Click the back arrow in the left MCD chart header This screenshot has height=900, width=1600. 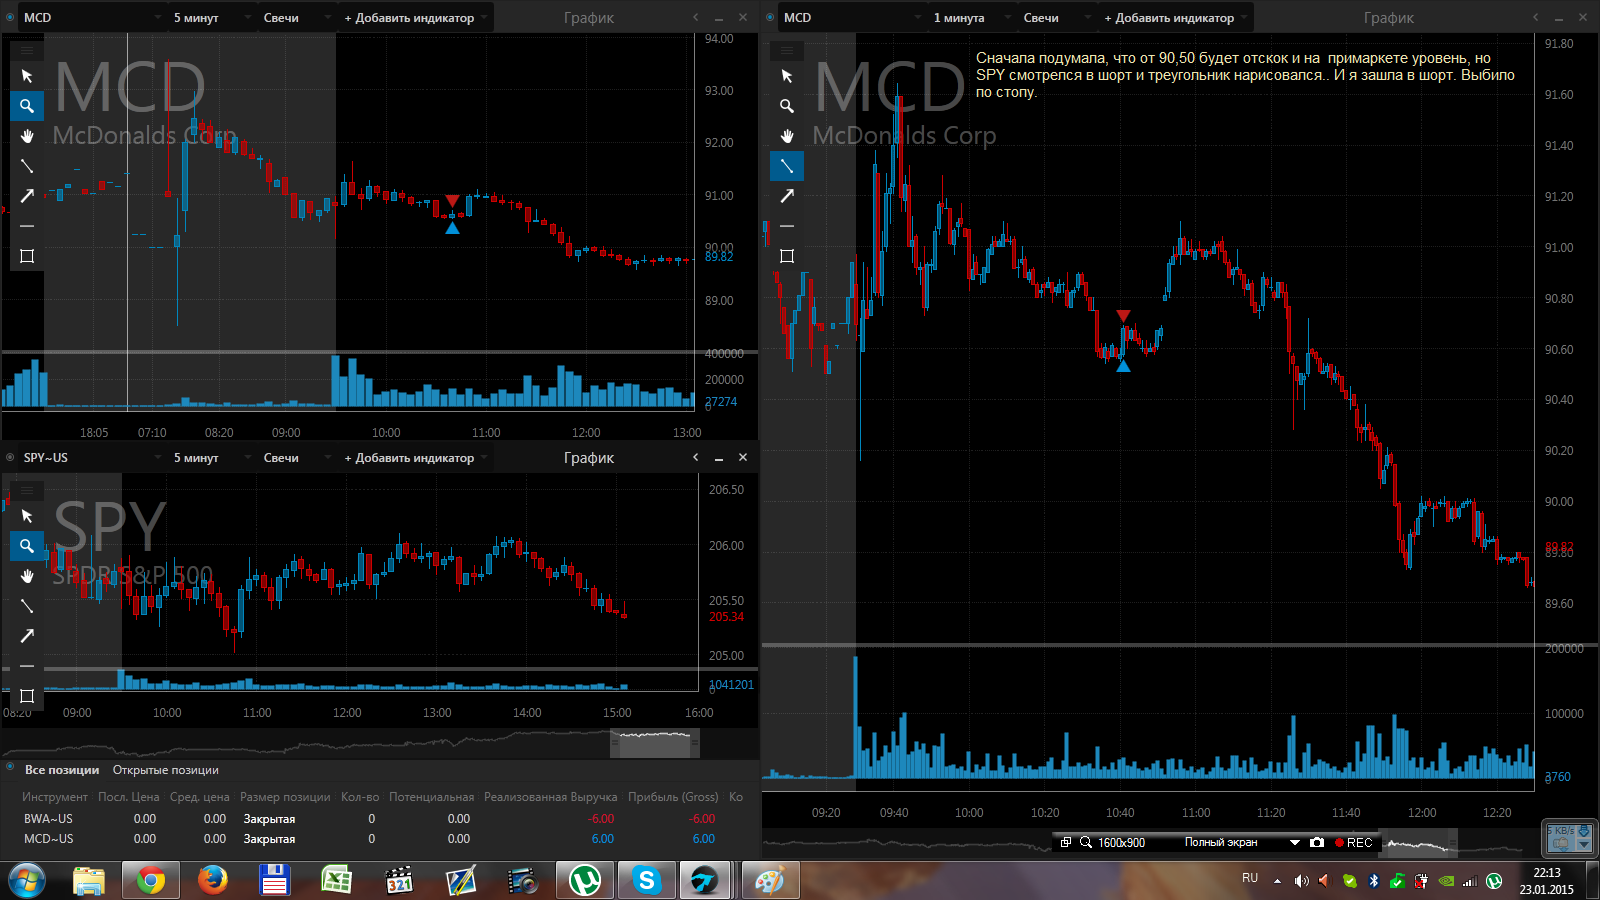point(696,17)
